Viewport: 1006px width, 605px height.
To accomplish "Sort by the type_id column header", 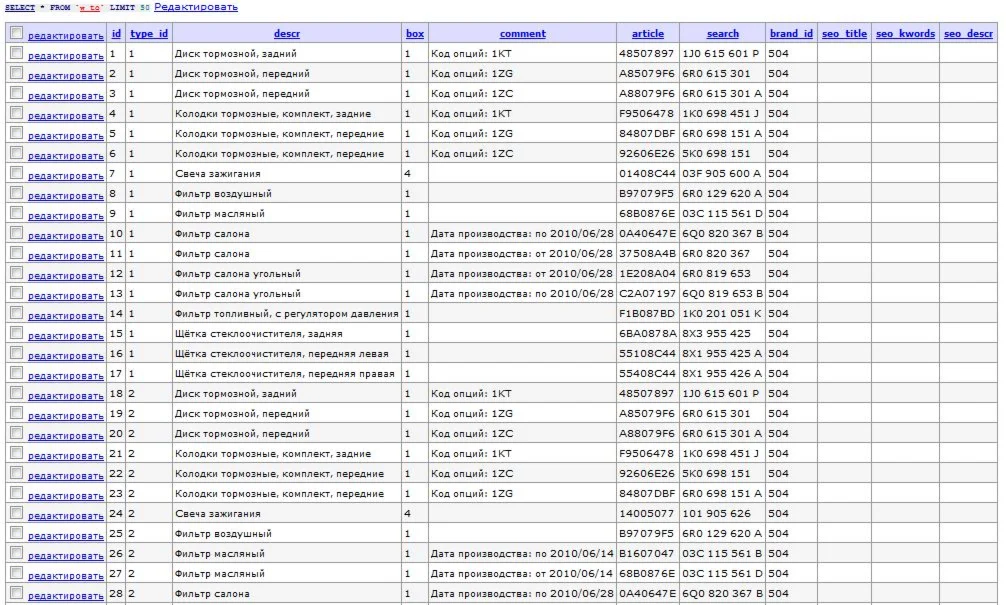I will [x=149, y=33].
